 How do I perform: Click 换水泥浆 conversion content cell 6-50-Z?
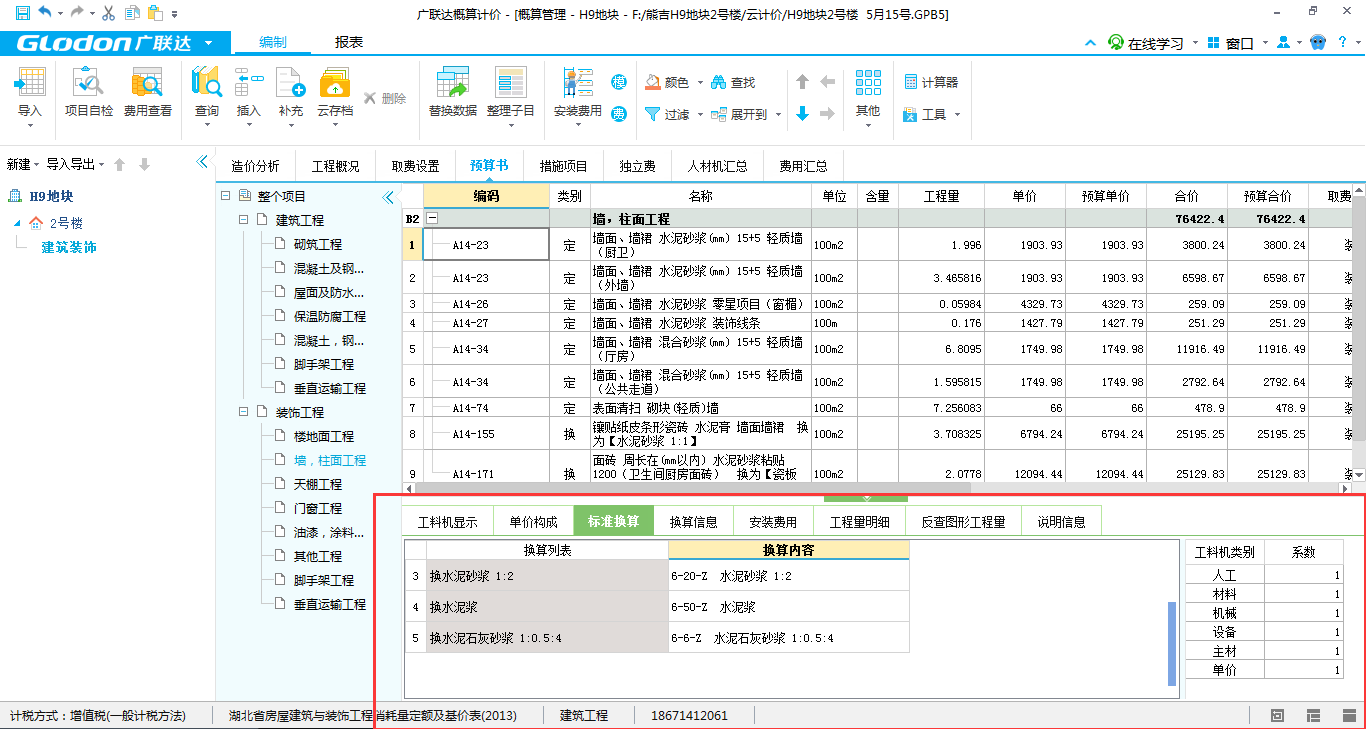coord(789,607)
